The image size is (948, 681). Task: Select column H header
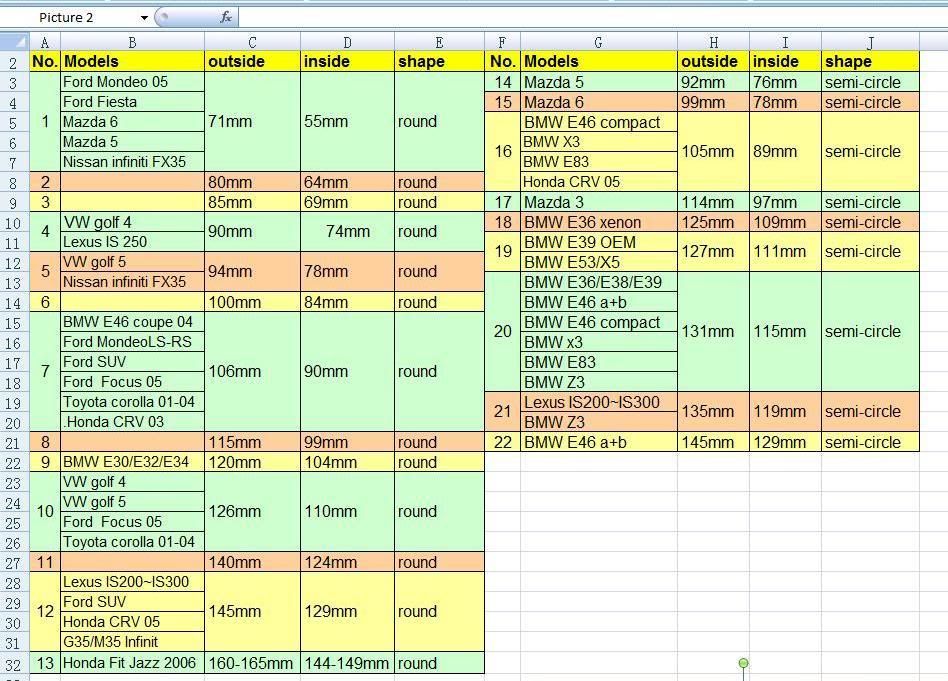click(x=713, y=42)
